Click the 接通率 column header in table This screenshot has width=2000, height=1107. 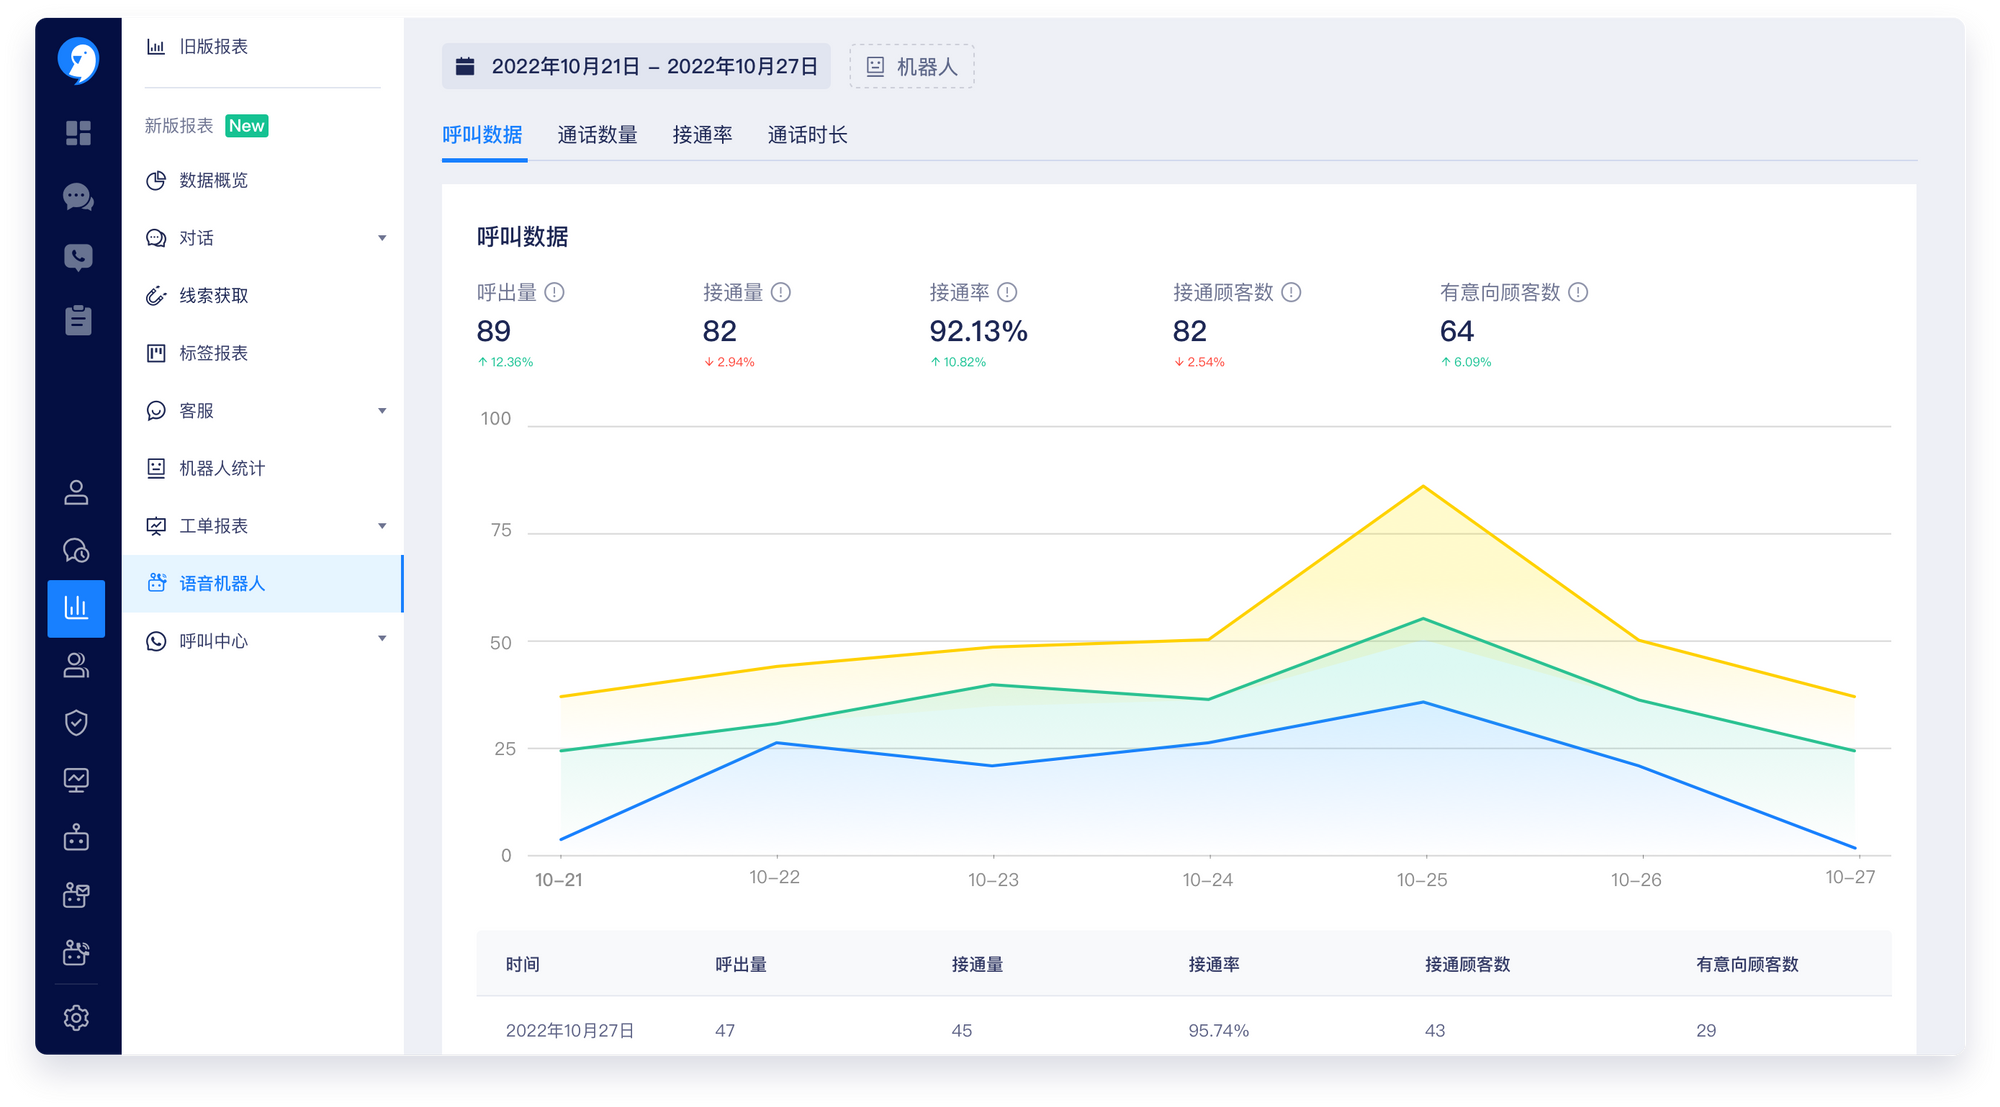click(x=1214, y=965)
